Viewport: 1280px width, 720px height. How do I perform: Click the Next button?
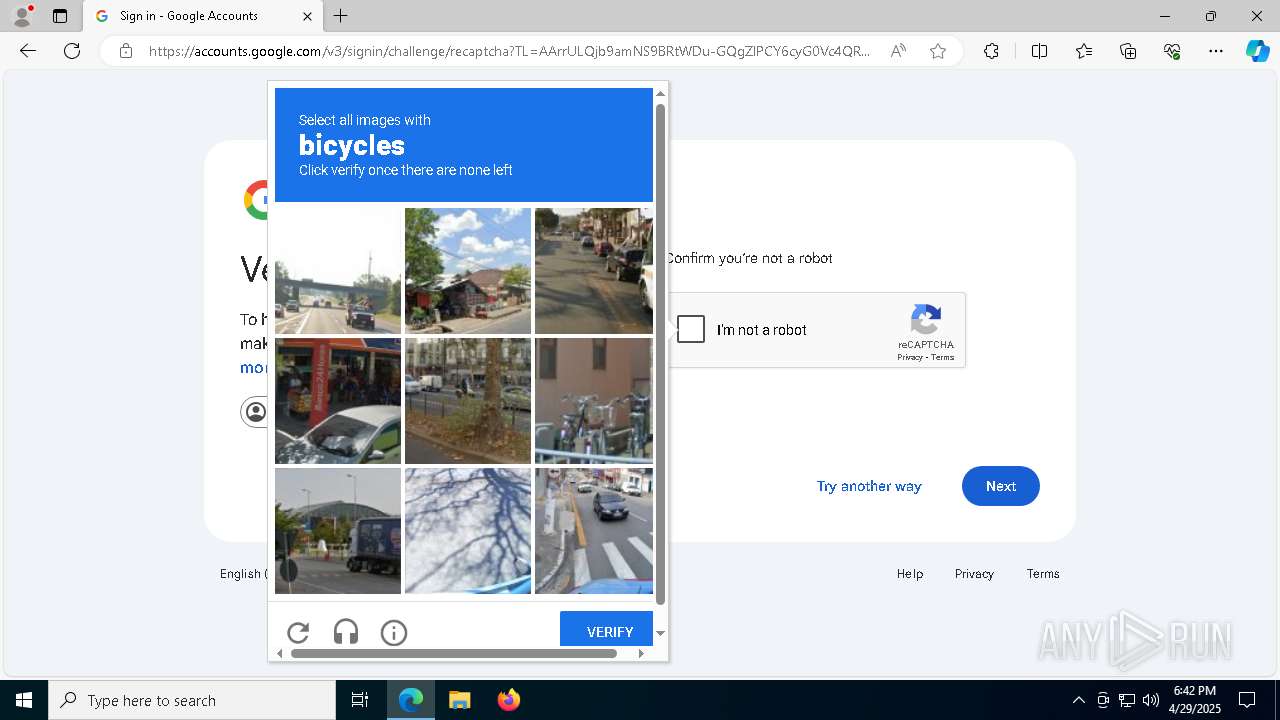coord(1001,486)
